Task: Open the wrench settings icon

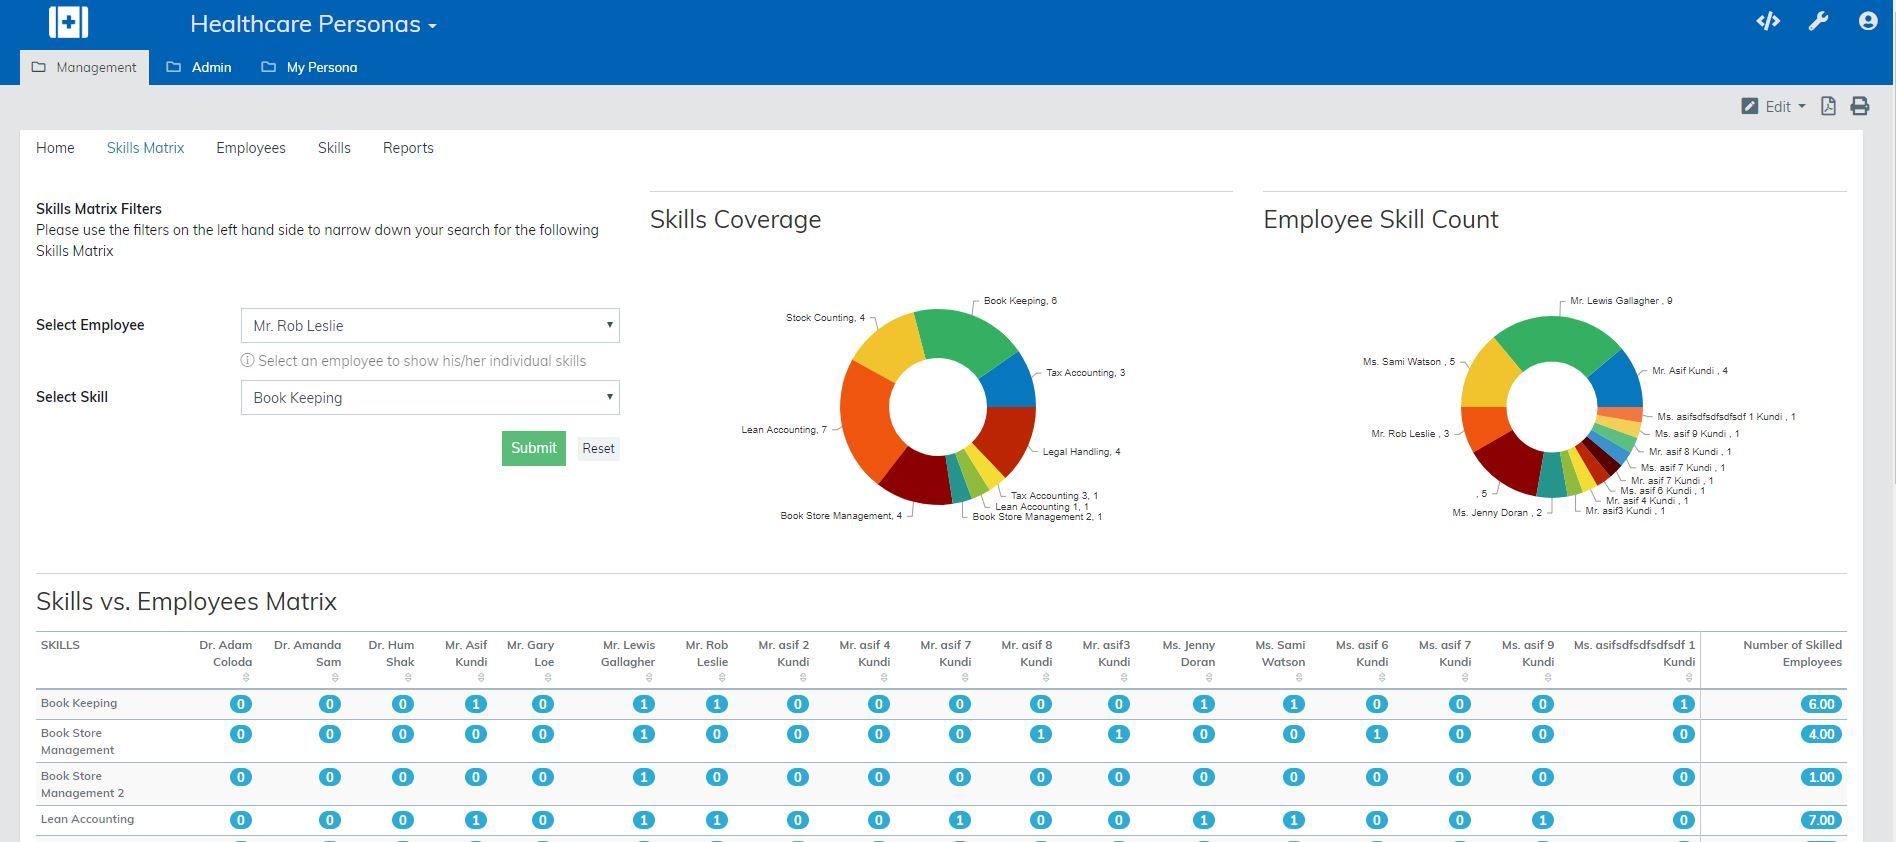Action: point(1818,21)
